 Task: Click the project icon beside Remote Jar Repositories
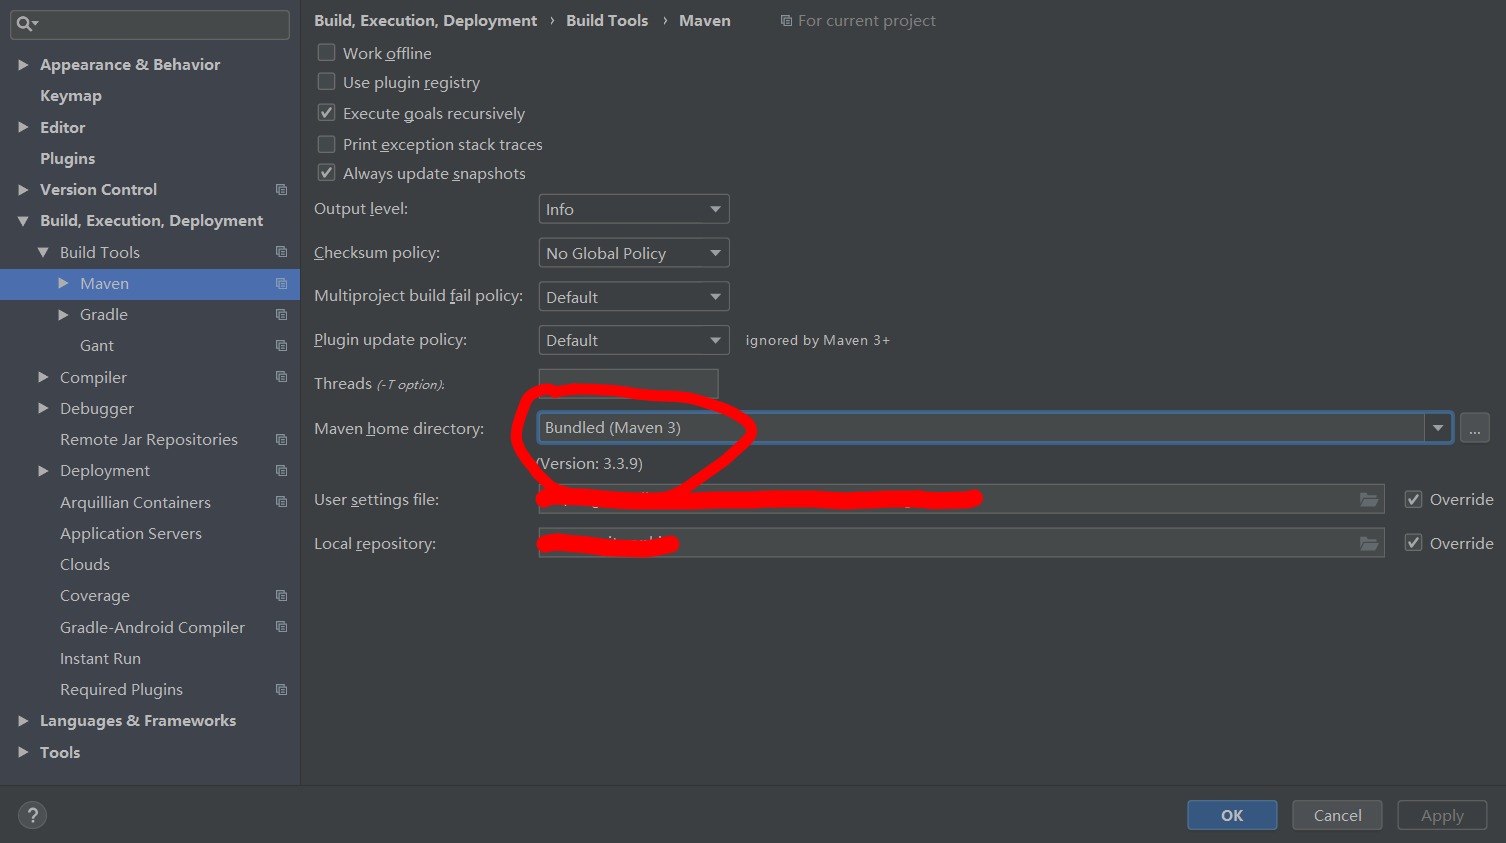point(281,440)
